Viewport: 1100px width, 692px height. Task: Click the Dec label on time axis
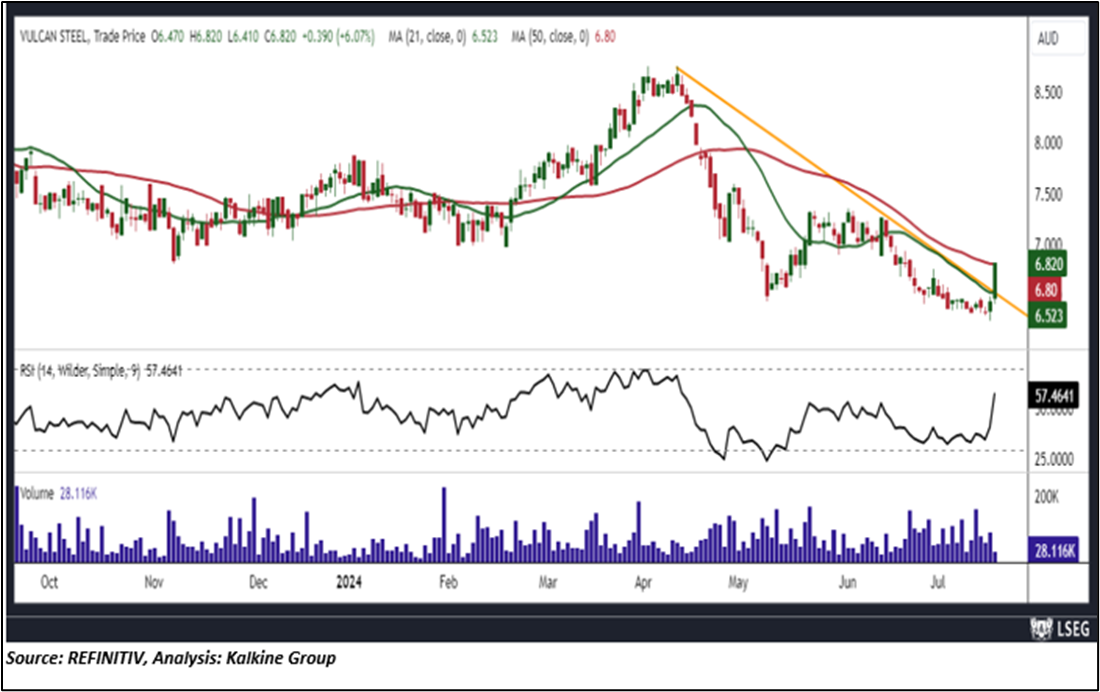click(258, 583)
